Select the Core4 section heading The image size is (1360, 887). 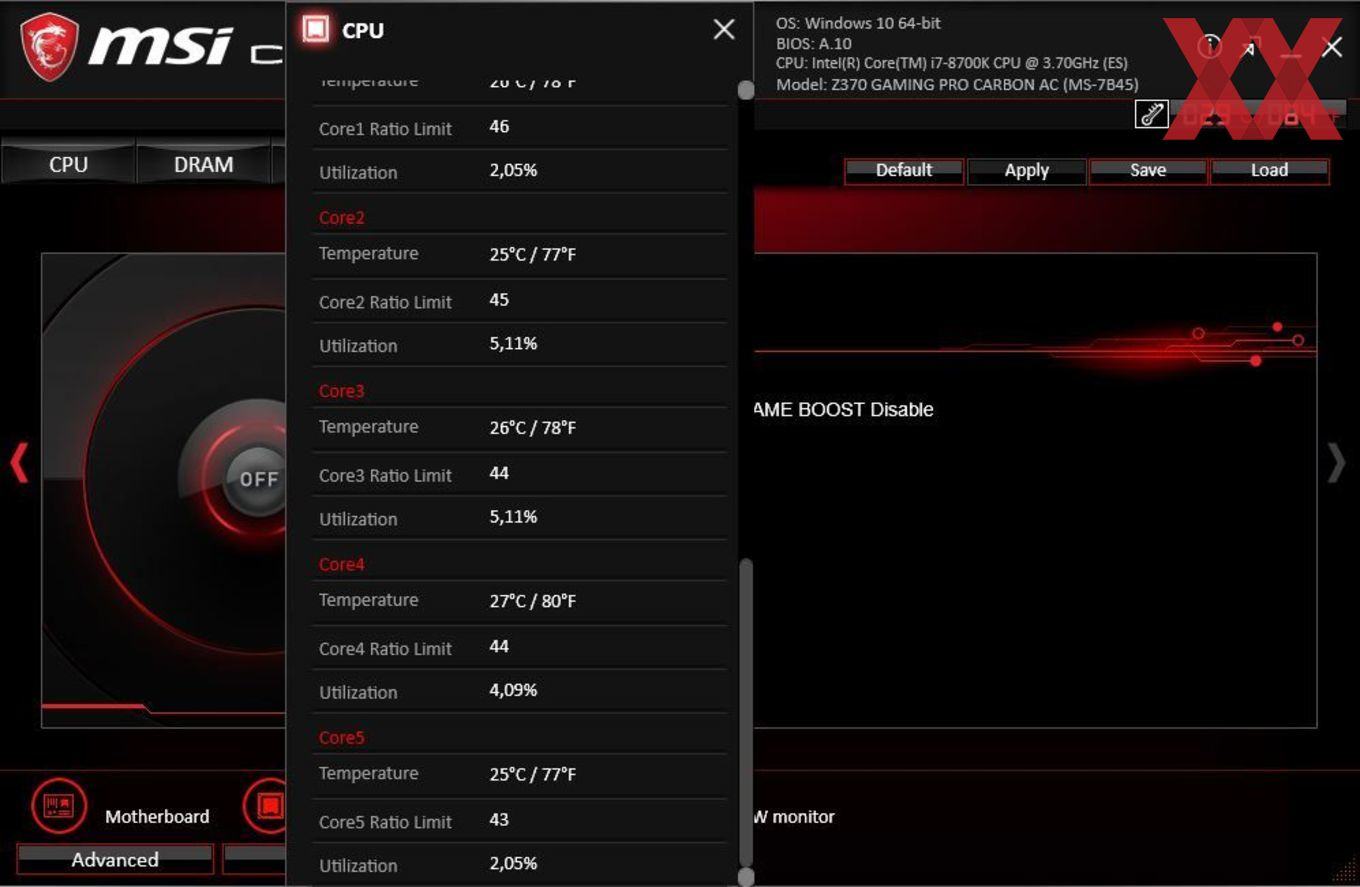tap(342, 564)
